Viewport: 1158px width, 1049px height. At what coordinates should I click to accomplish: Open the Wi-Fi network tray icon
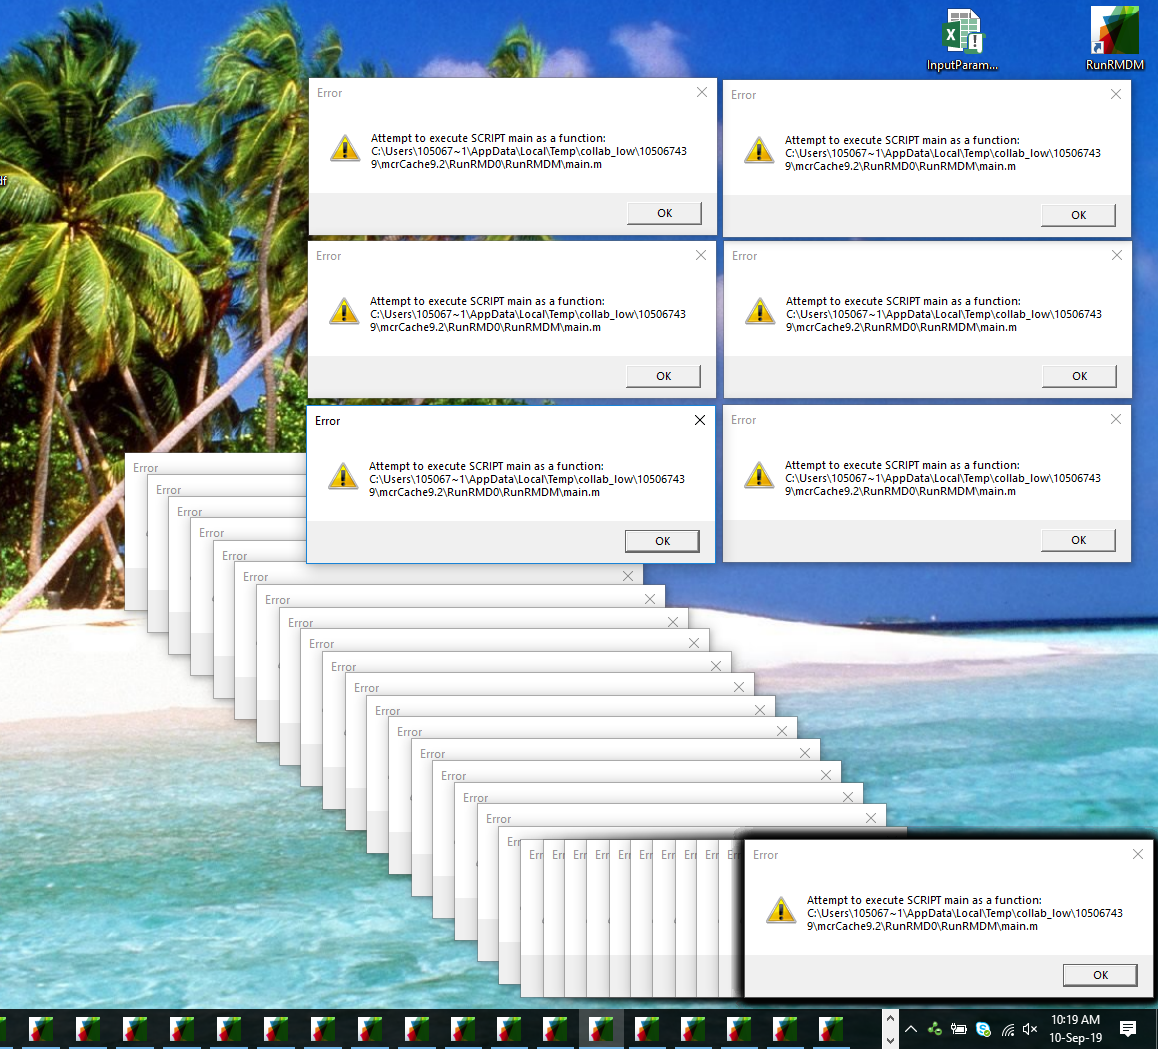[1007, 1029]
